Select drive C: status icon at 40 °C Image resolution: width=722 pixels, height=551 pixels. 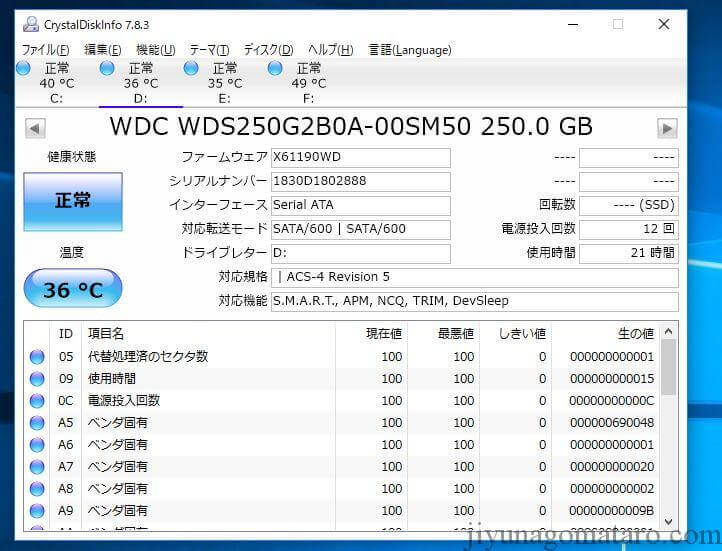click(x=23, y=68)
